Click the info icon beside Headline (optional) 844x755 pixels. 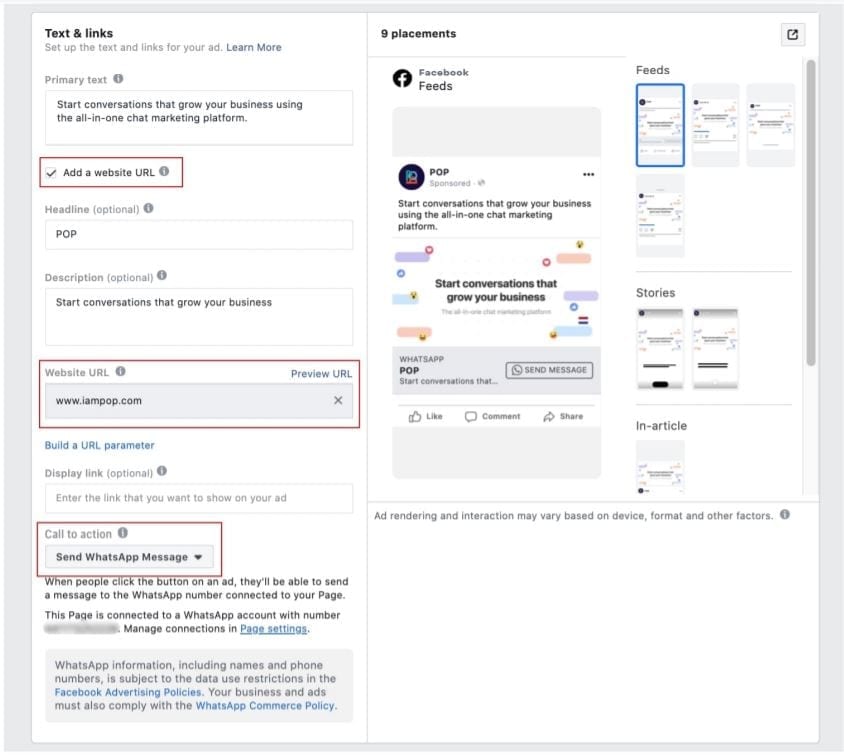tap(149, 208)
